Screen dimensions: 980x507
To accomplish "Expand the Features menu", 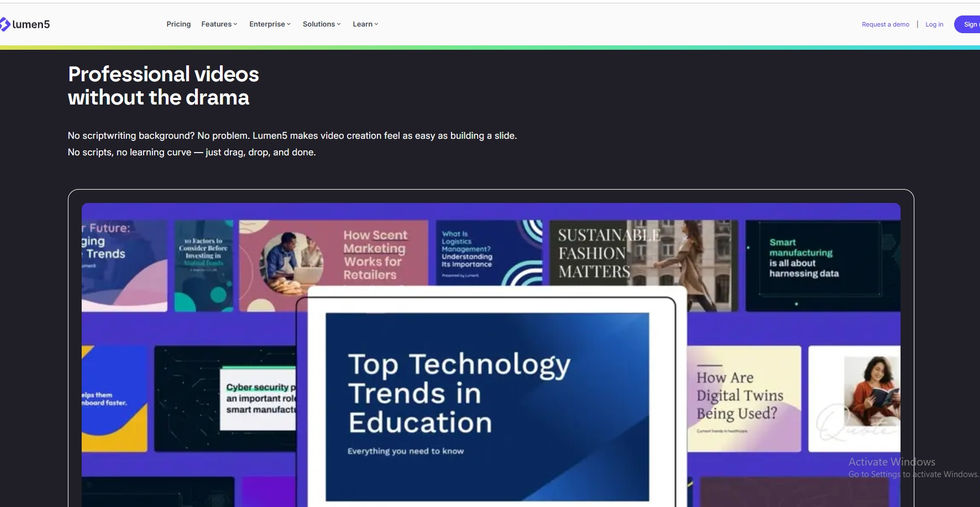I will coord(219,24).
